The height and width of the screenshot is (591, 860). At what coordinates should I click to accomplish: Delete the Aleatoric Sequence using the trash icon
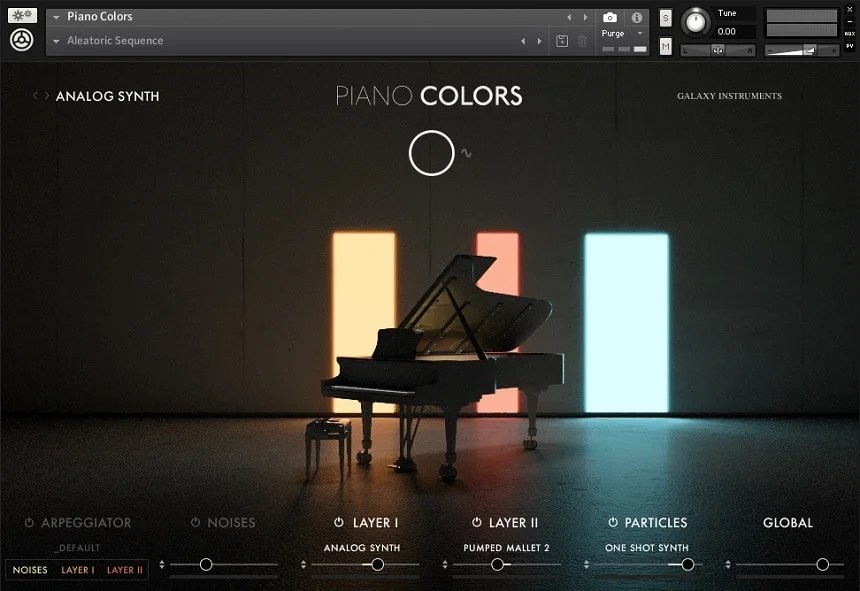[582, 41]
